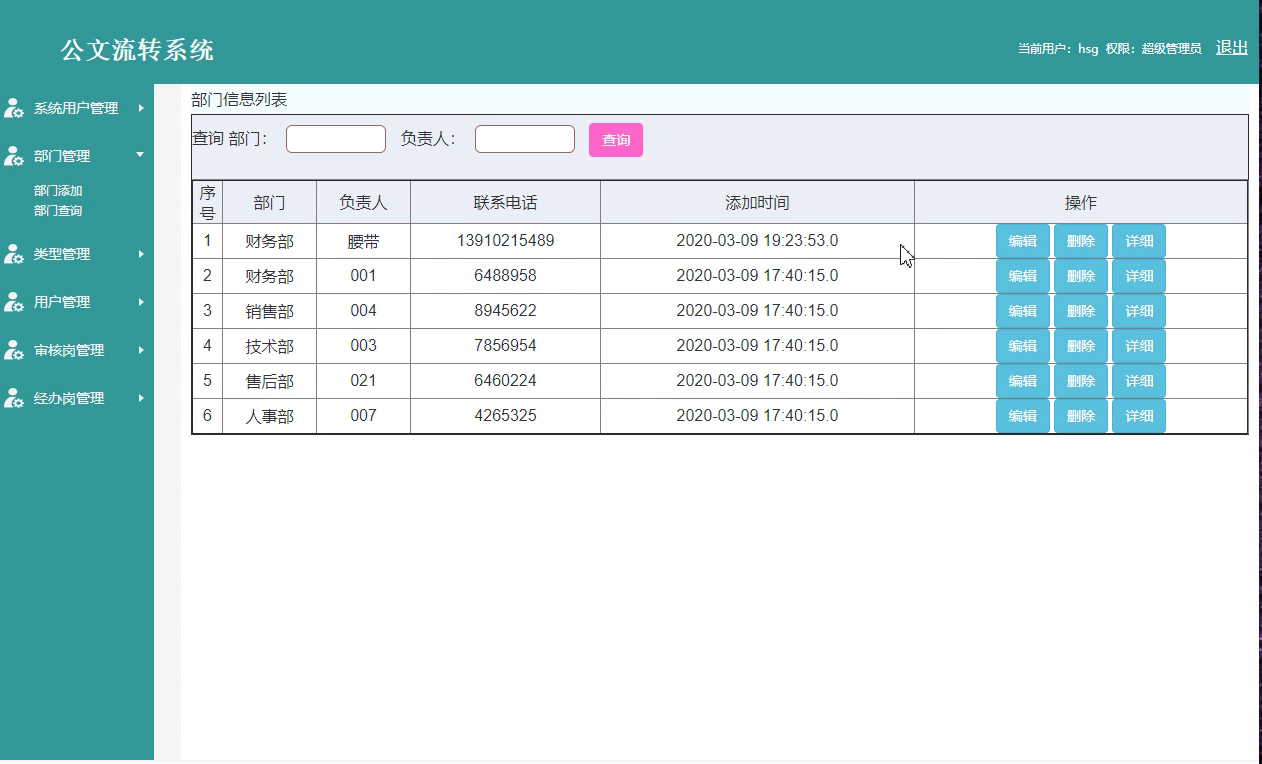
Task: Edit the 销售部 row
Action: (x=1023, y=311)
